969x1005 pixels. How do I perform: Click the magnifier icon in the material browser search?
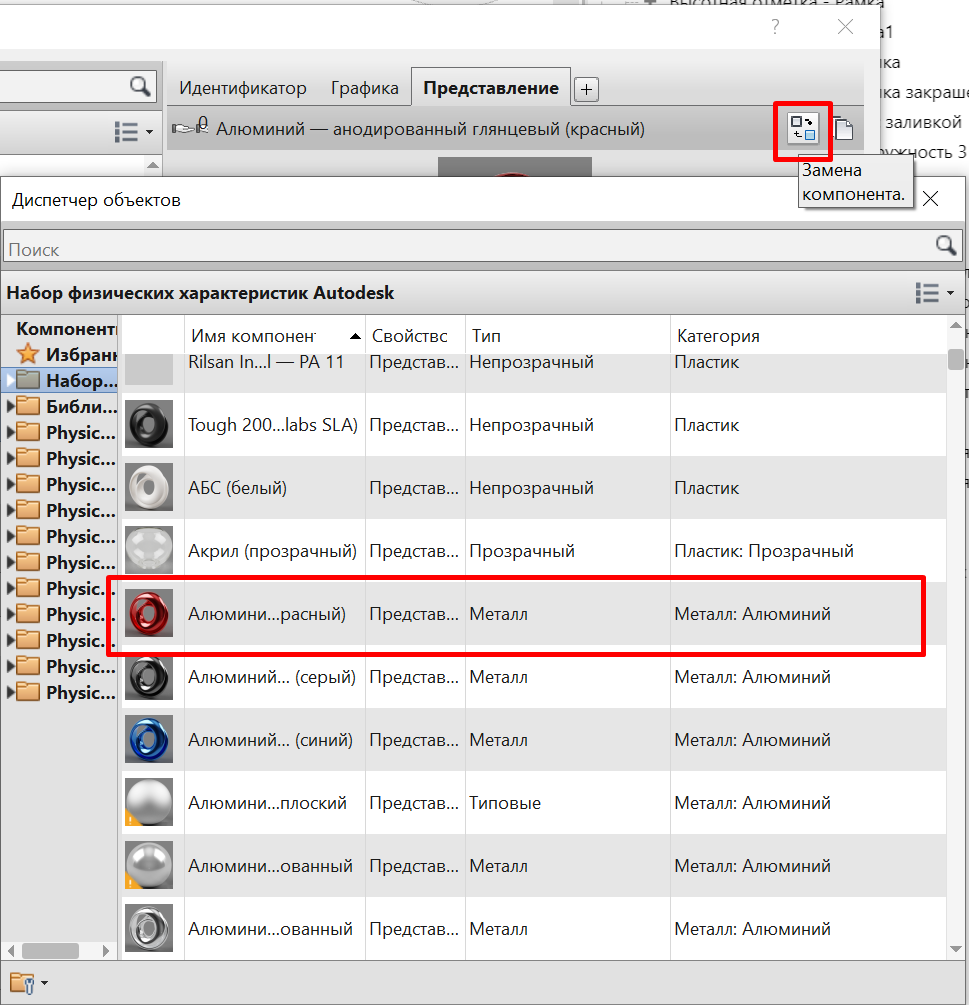coord(140,86)
